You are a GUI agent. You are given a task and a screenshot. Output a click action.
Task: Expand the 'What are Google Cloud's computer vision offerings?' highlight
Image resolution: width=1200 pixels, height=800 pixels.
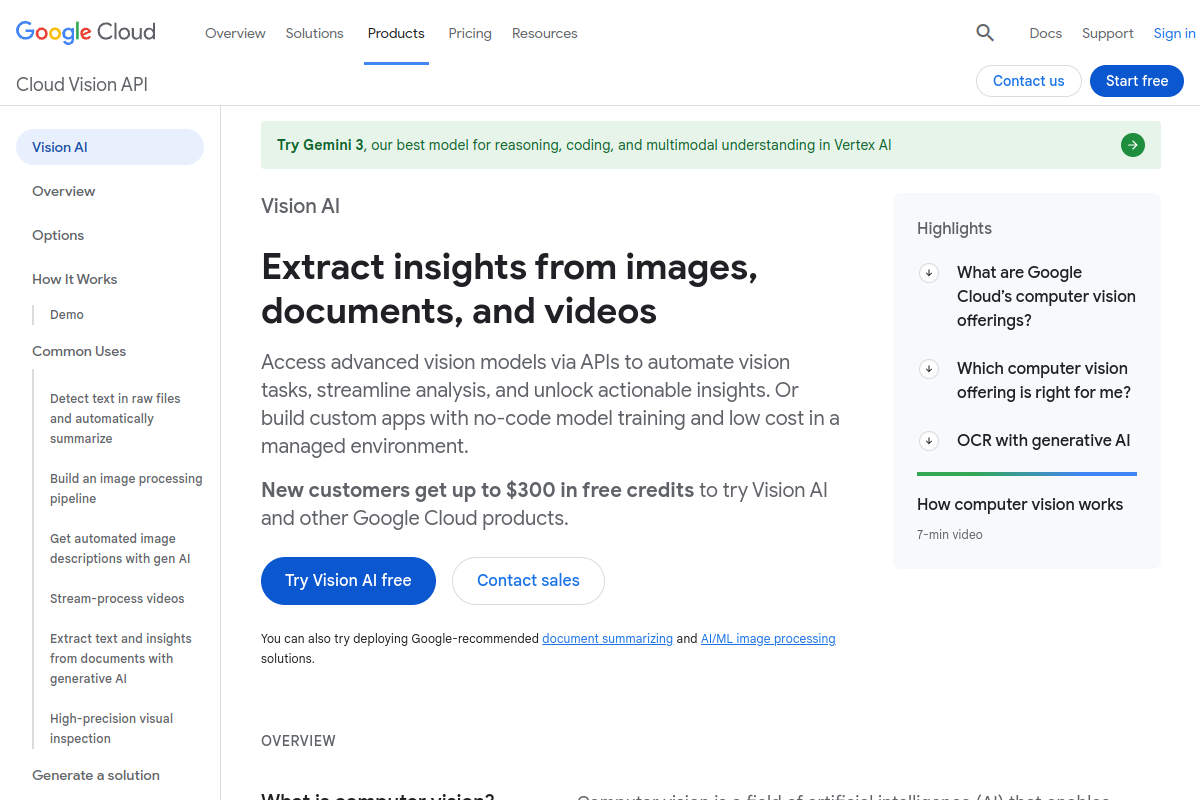[1046, 296]
